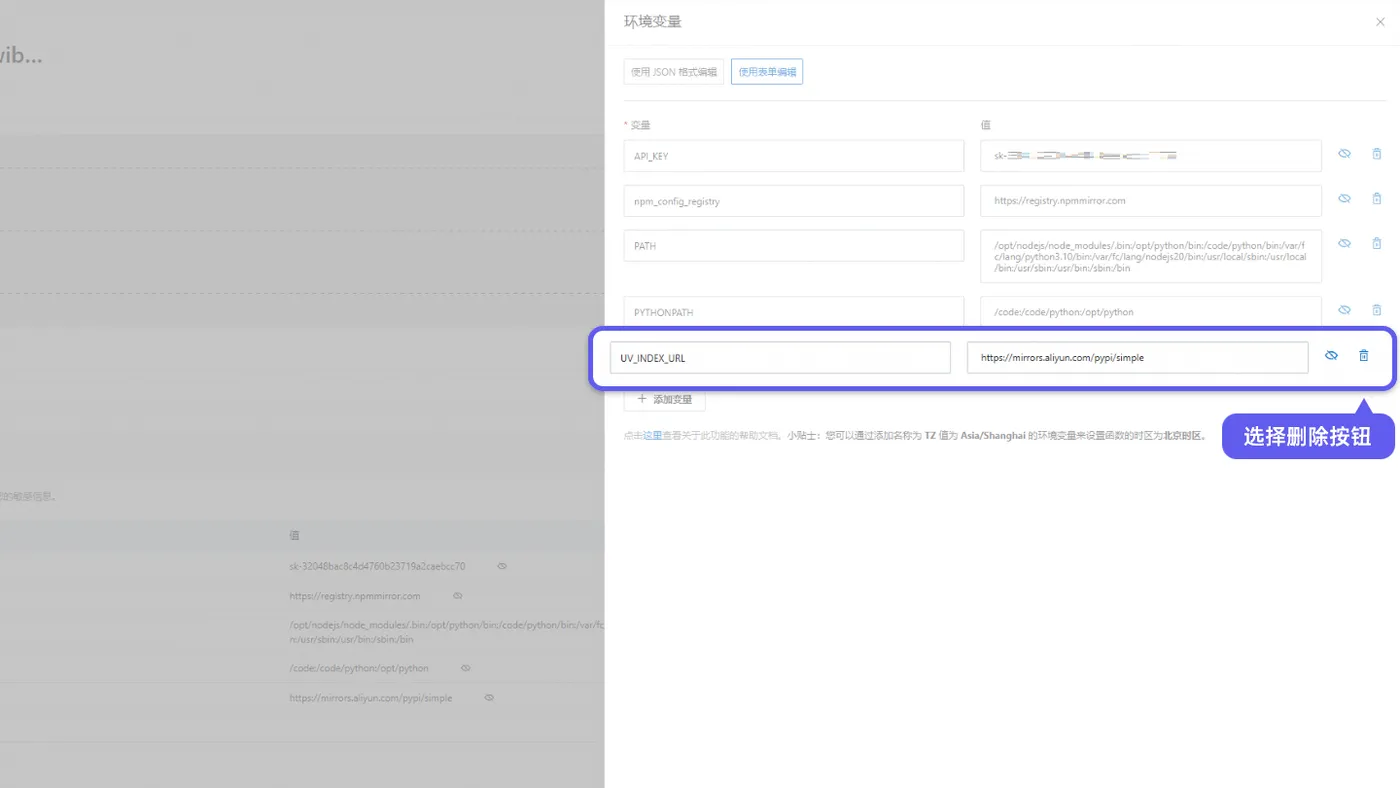The height and width of the screenshot is (788, 1400).
Task: Show API key value in background table
Action: click(x=502, y=566)
